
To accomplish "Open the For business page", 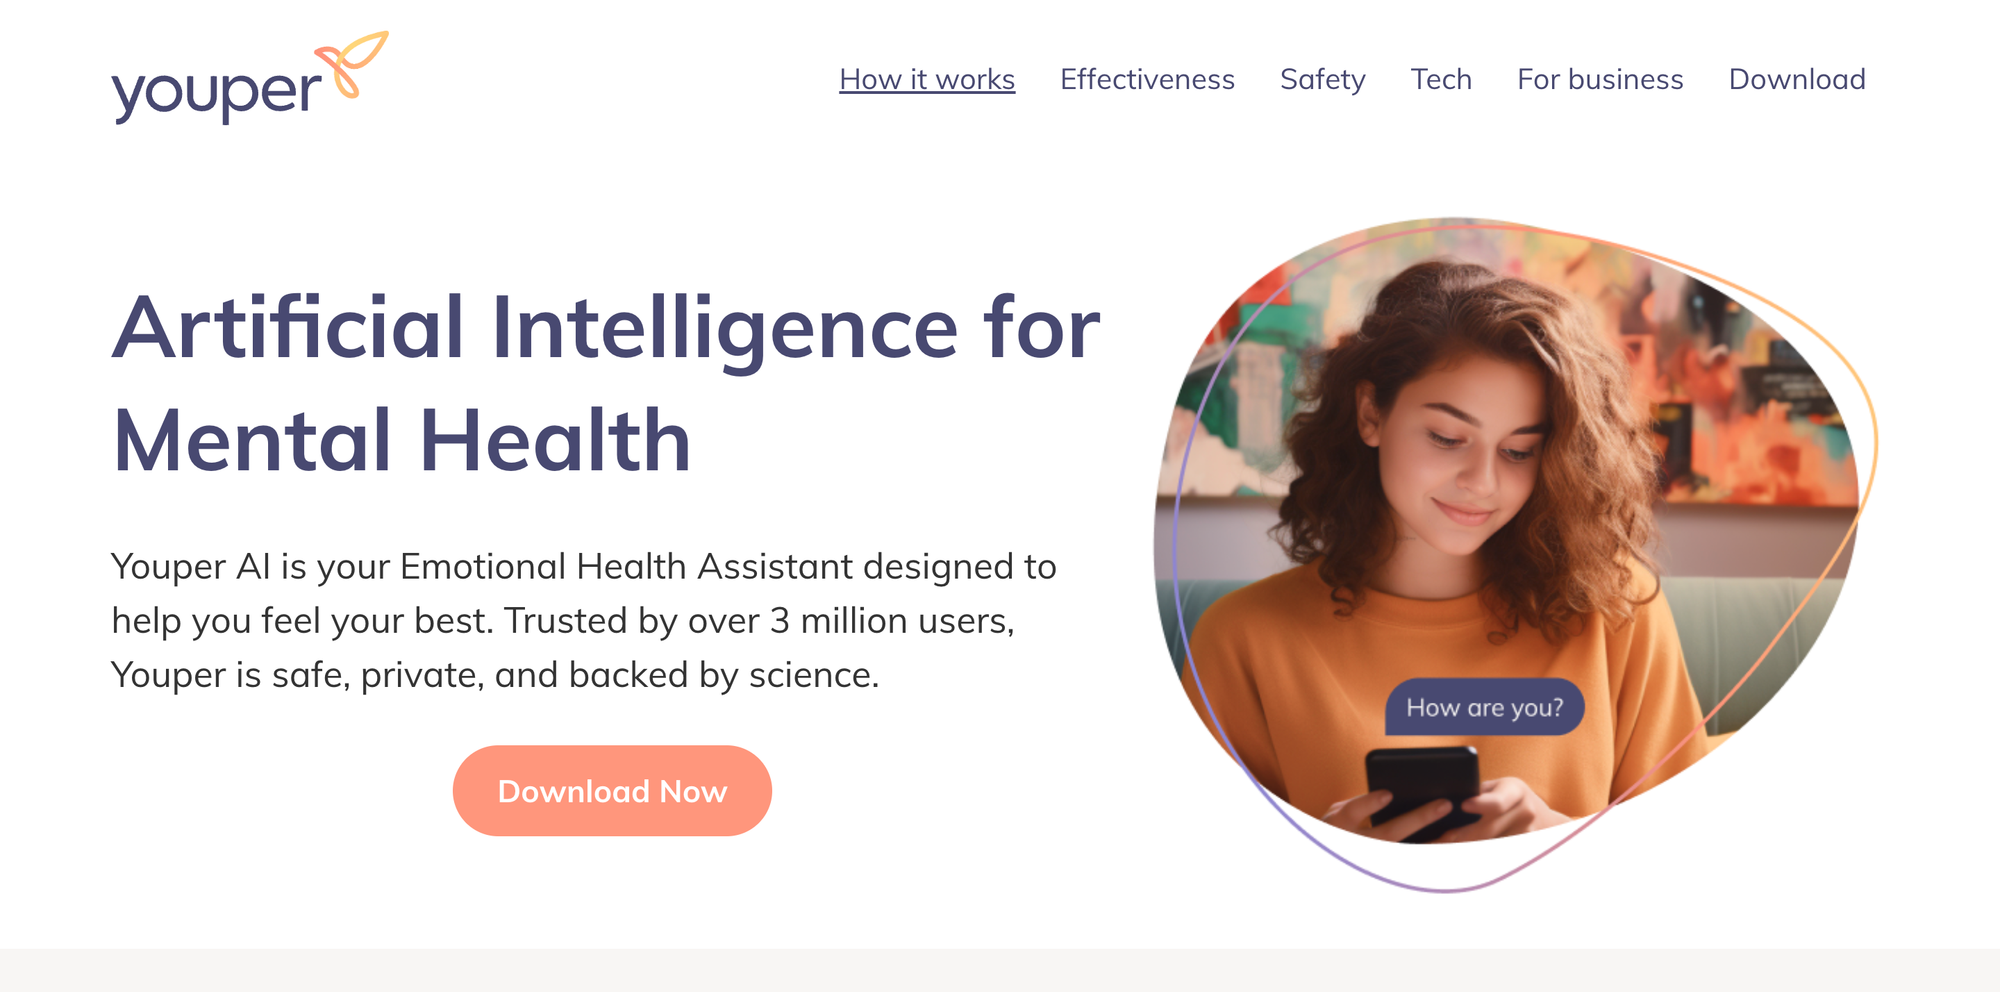I will click(x=1600, y=79).
